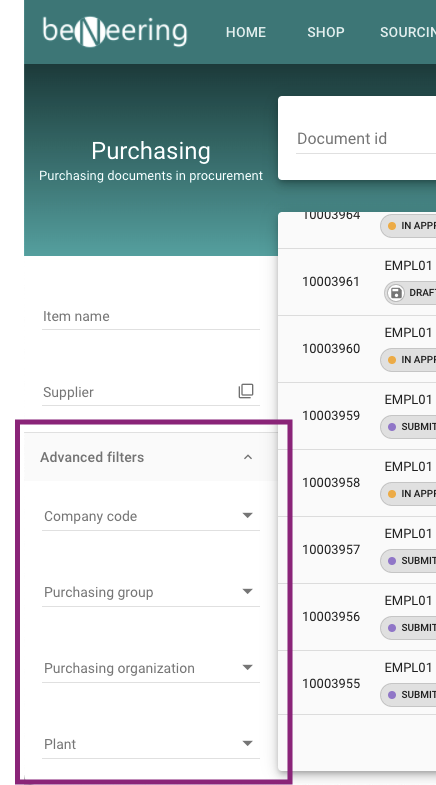Collapse the Advanced filters section
The width and height of the screenshot is (436, 785).
point(151,457)
